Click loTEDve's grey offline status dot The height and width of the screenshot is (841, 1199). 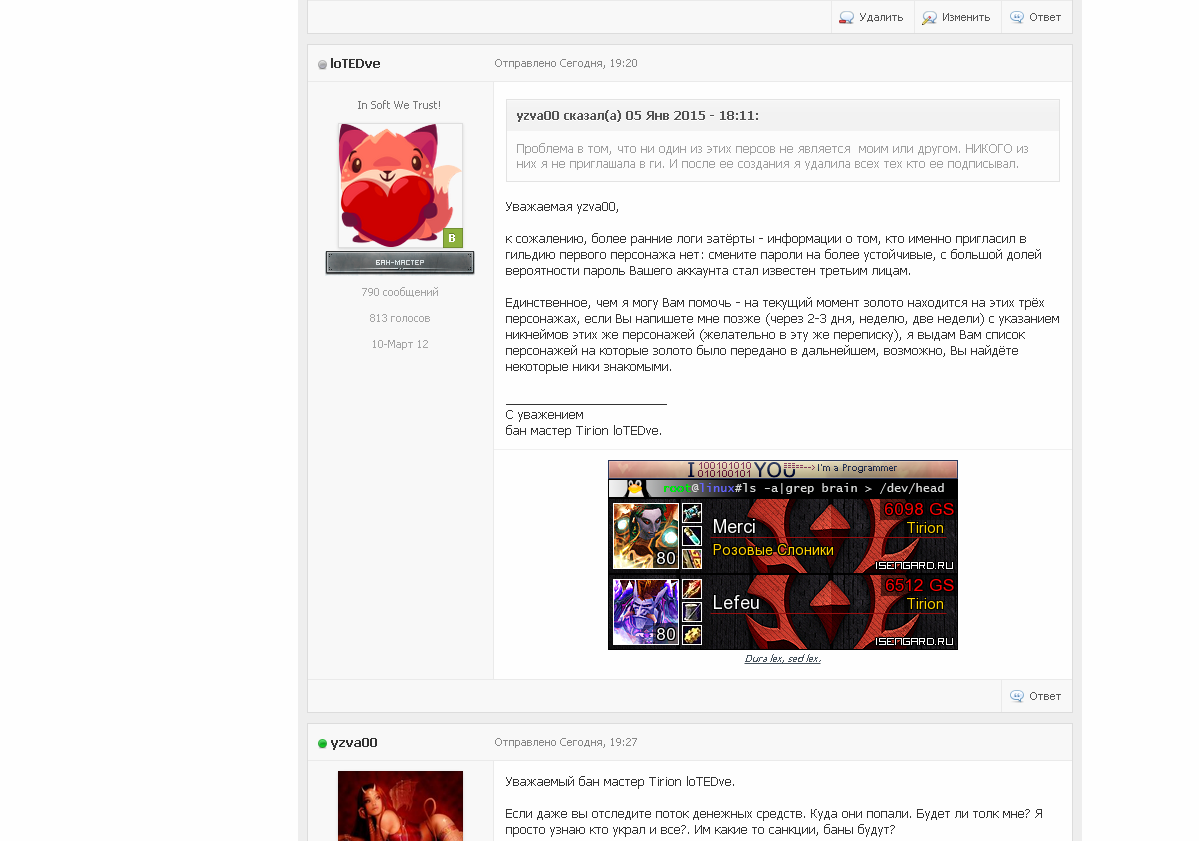point(323,64)
